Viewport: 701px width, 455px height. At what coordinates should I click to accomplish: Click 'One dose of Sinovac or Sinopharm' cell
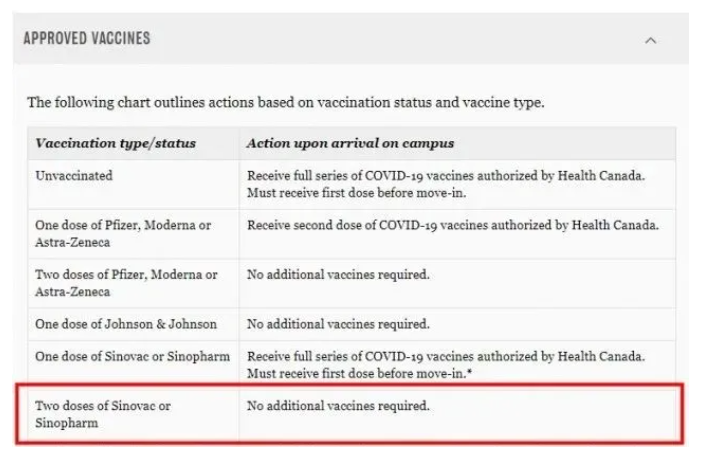(132, 356)
